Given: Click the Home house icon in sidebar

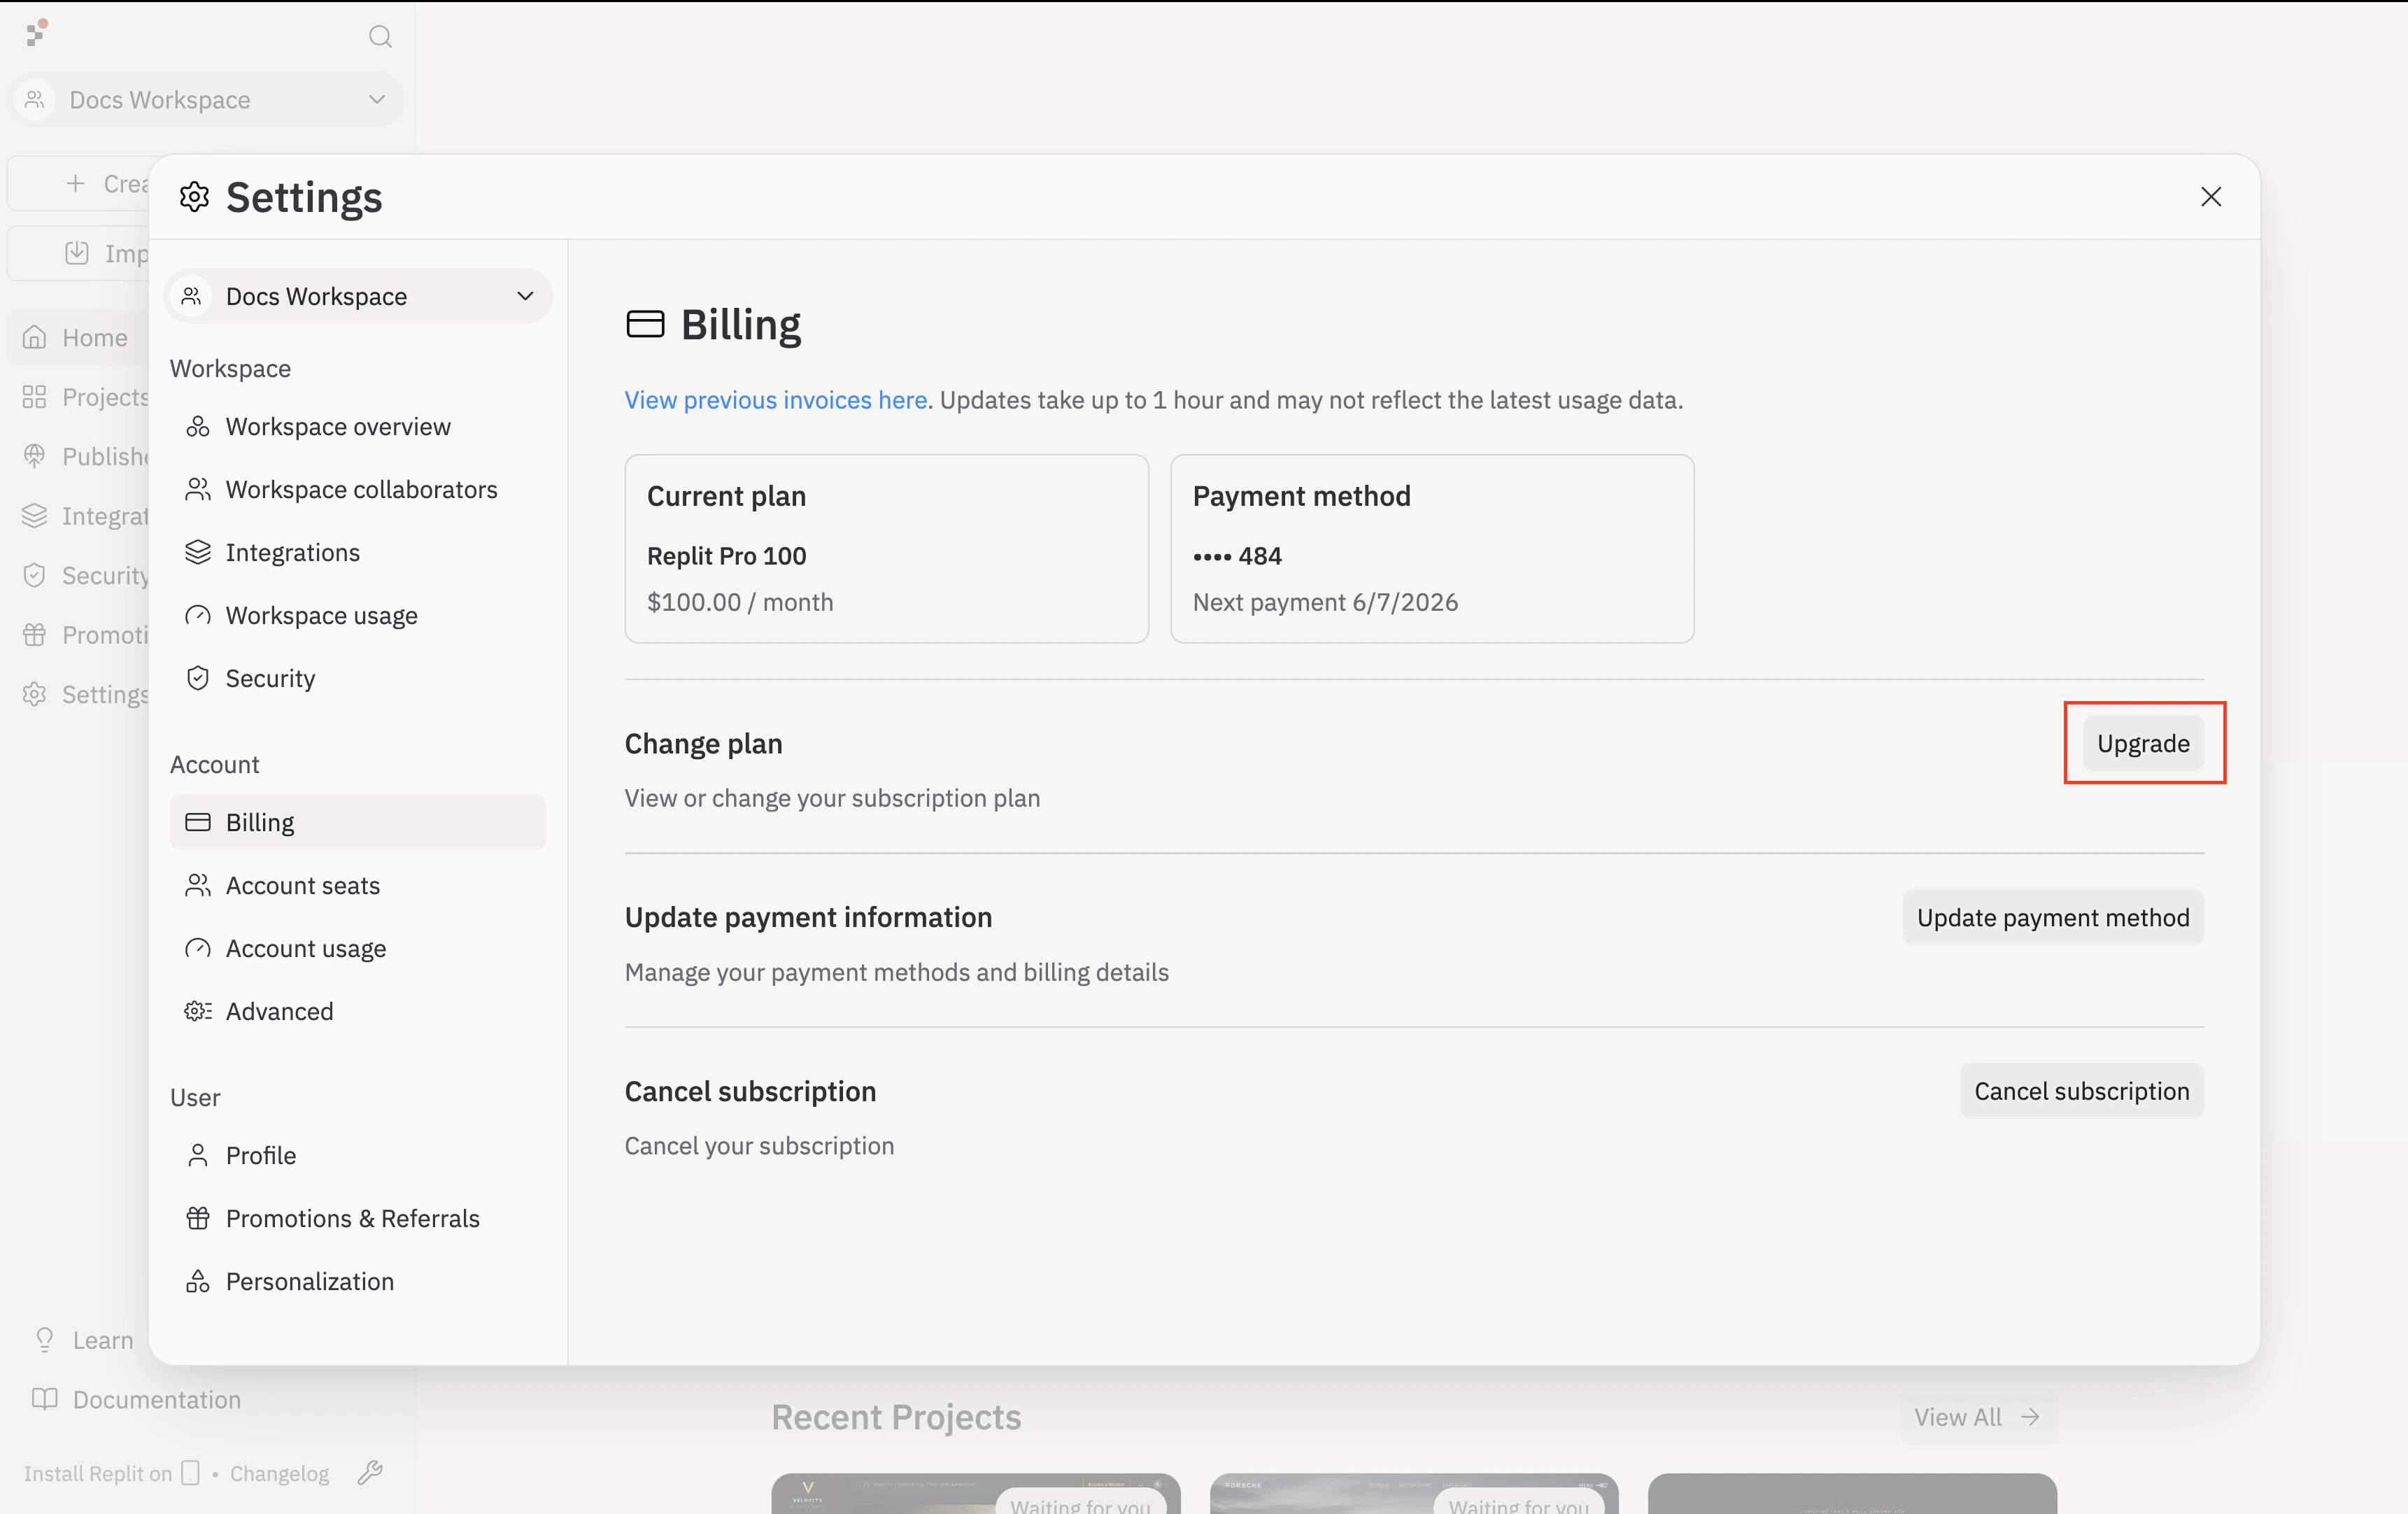Looking at the screenshot, I should click(x=35, y=338).
